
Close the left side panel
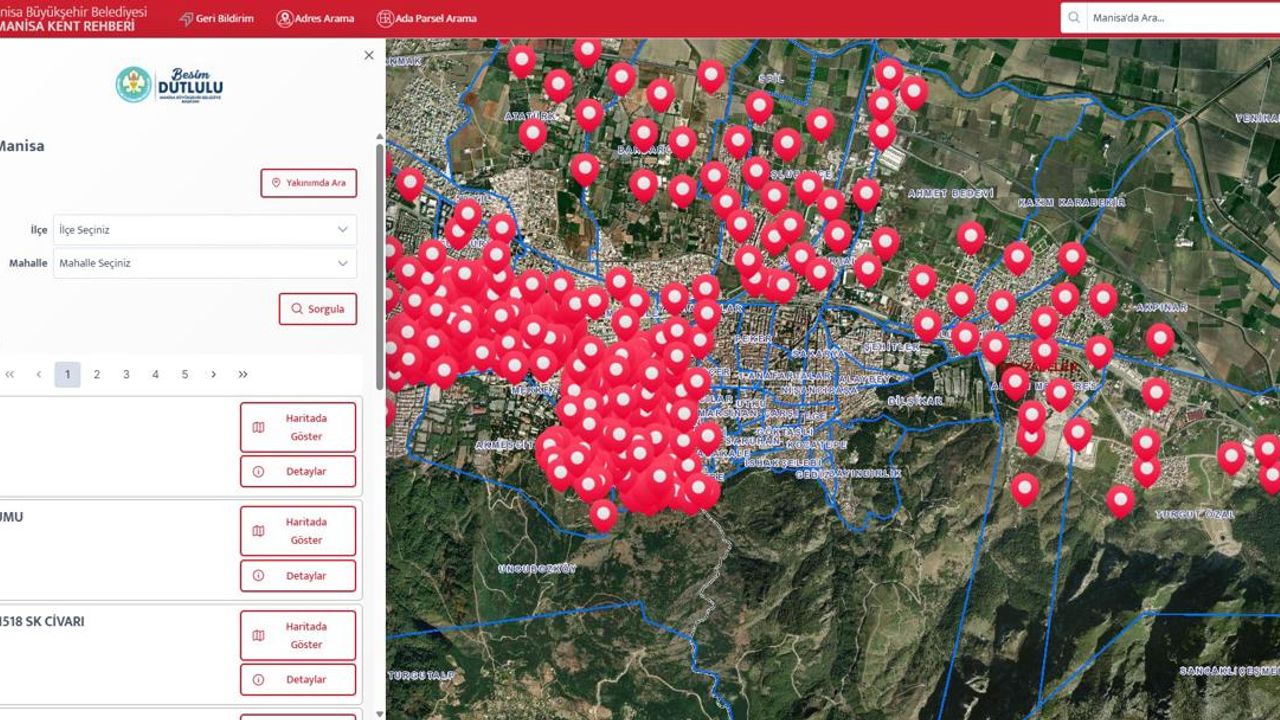pyautogui.click(x=369, y=56)
